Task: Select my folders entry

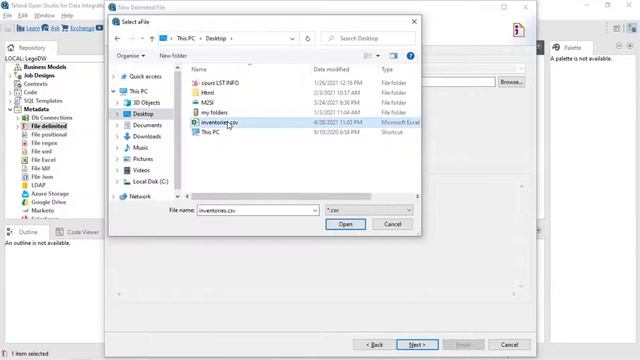Action: (x=214, y=112)
